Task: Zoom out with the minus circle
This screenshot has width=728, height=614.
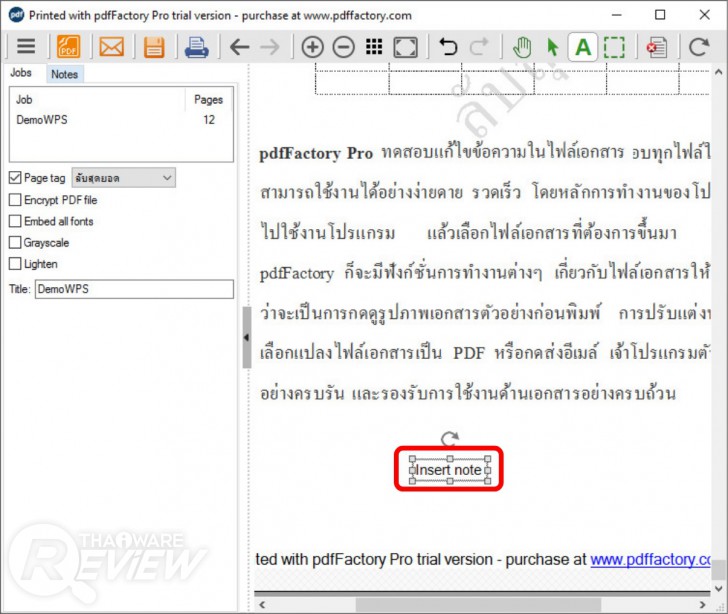Action: coord(344,47)
